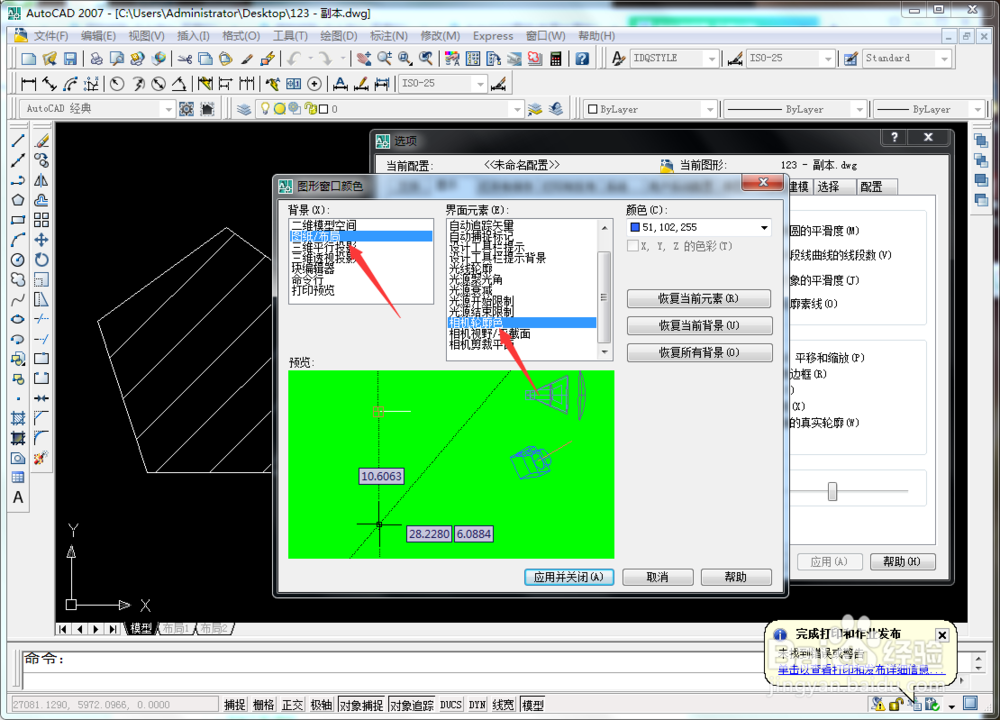The image size is (1000, 720).
Task: Click 应用并关闭(A) button
Action: [569, 577]
